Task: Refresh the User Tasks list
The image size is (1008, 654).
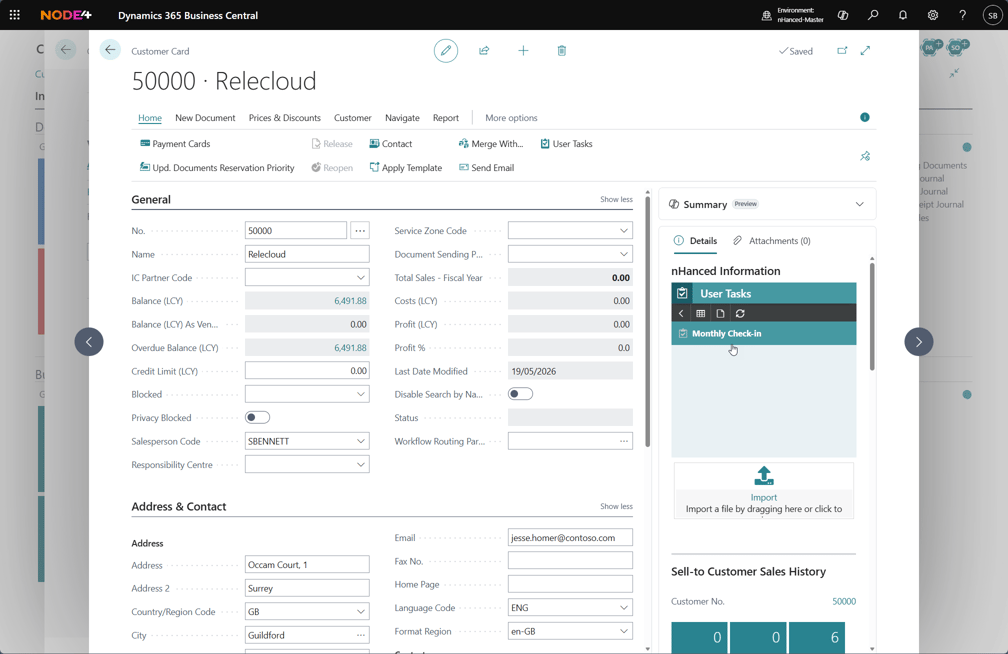Action: point(740,313)
